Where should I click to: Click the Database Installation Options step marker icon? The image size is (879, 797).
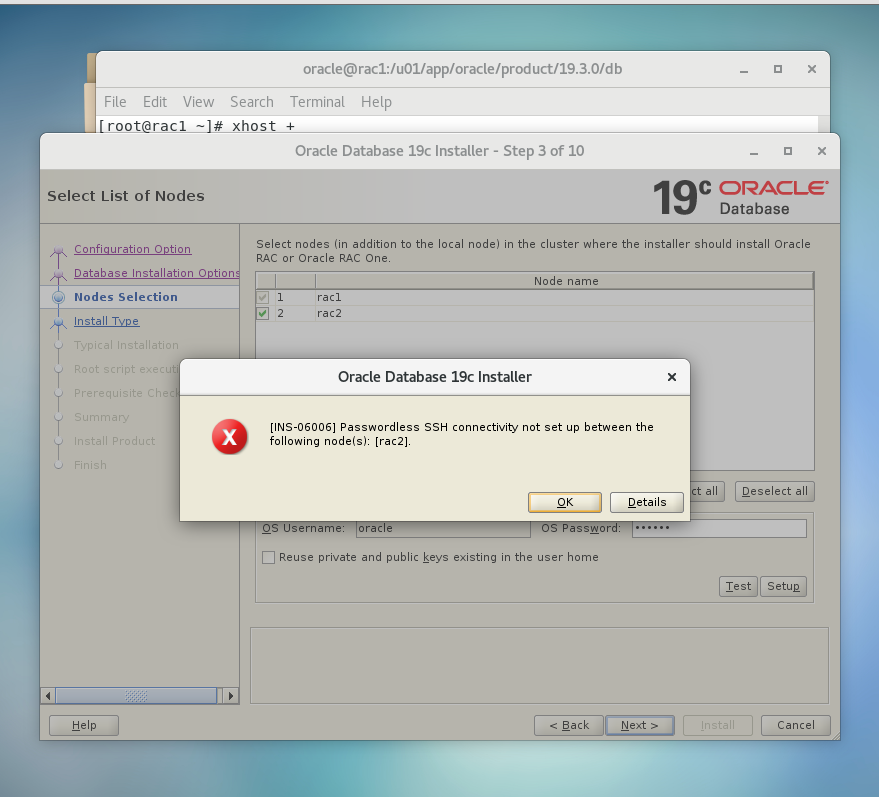58,275
